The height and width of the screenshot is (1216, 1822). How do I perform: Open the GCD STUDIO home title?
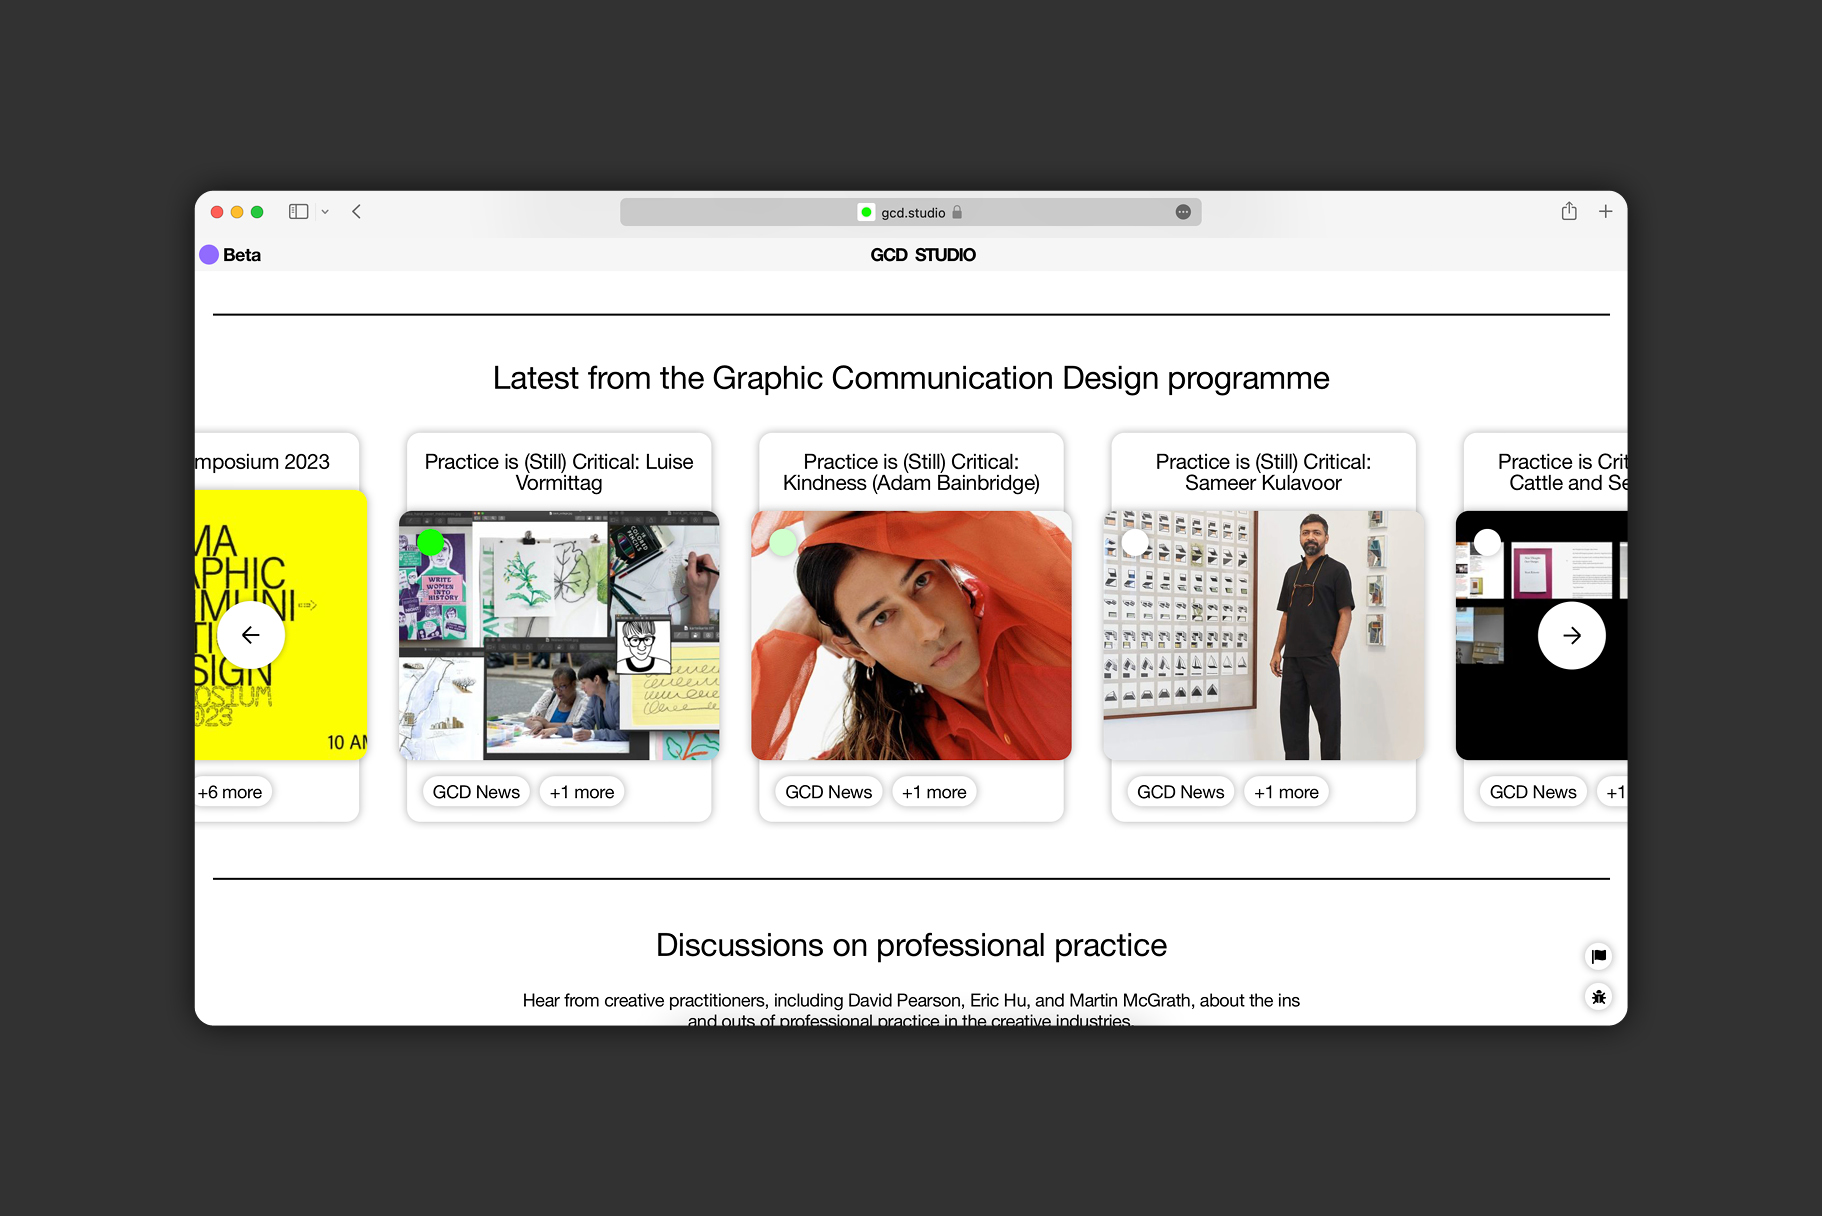(923, 255)
